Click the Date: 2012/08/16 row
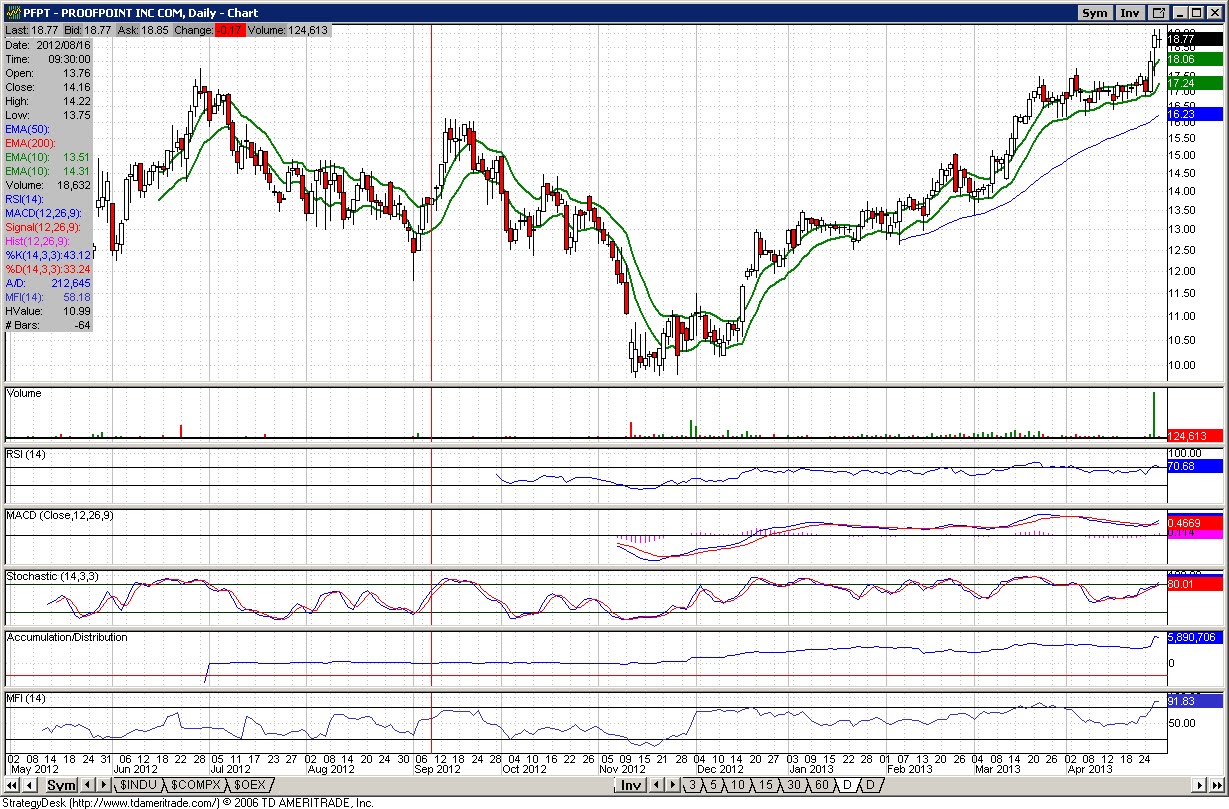The width and height of the screenshot is (1229, 809). 48,45
